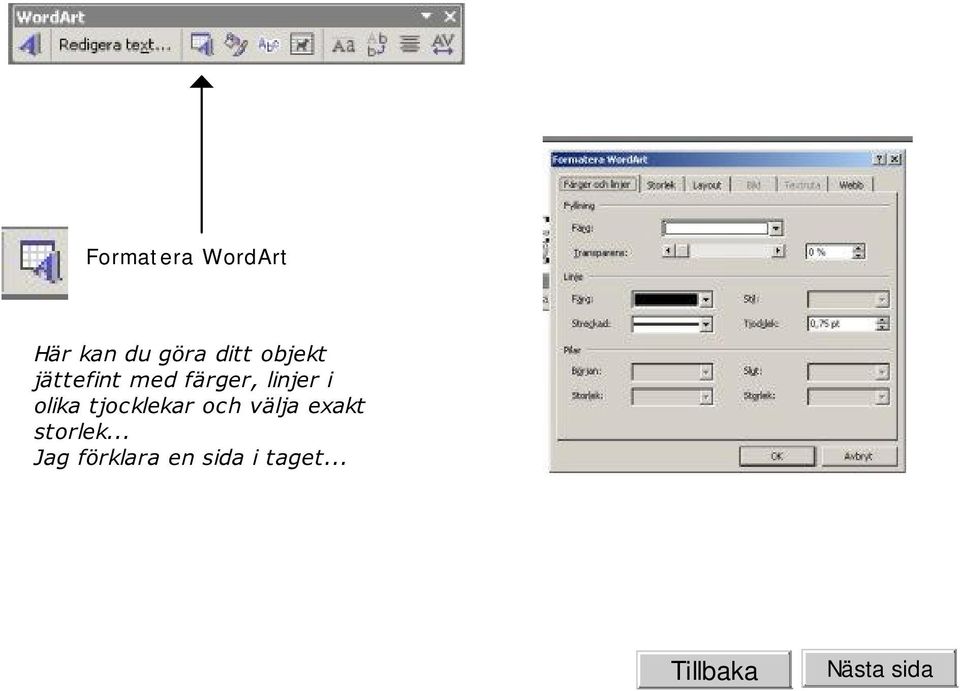Click the Redigera text button
This screenshot has width=960, height=691.
coord(114,45)
